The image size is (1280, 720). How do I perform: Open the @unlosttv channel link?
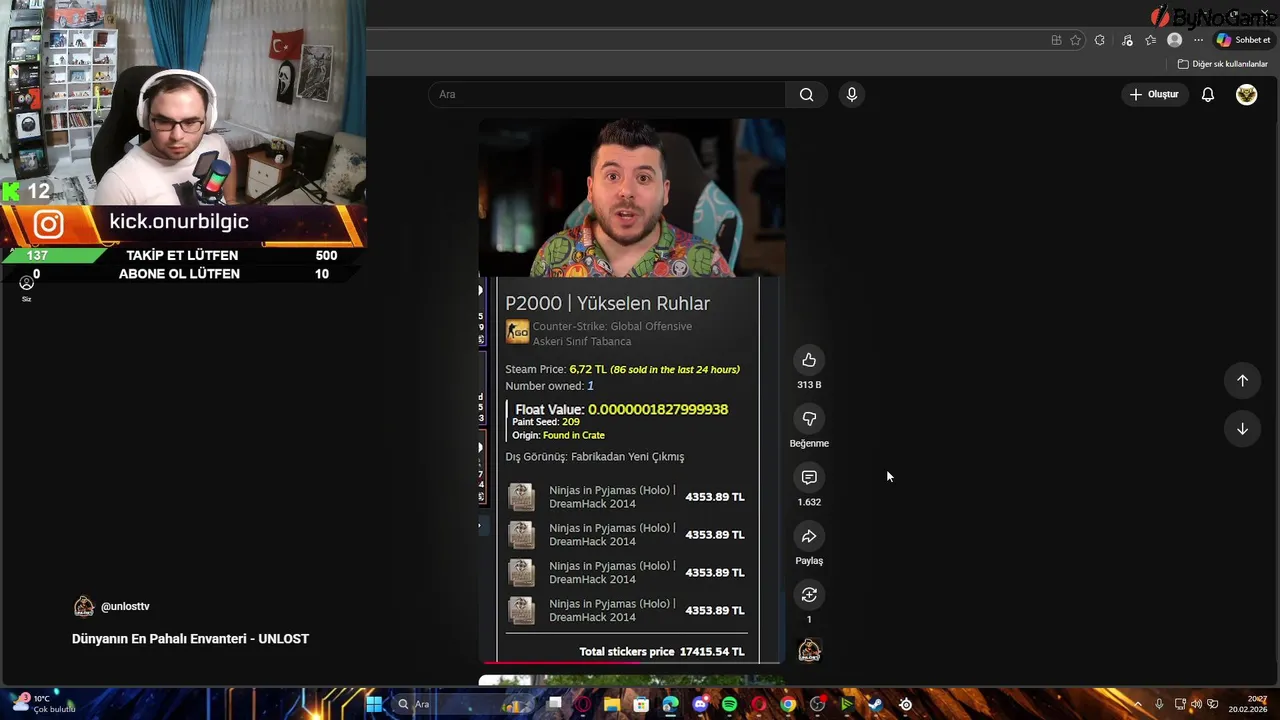pos(125,606)
